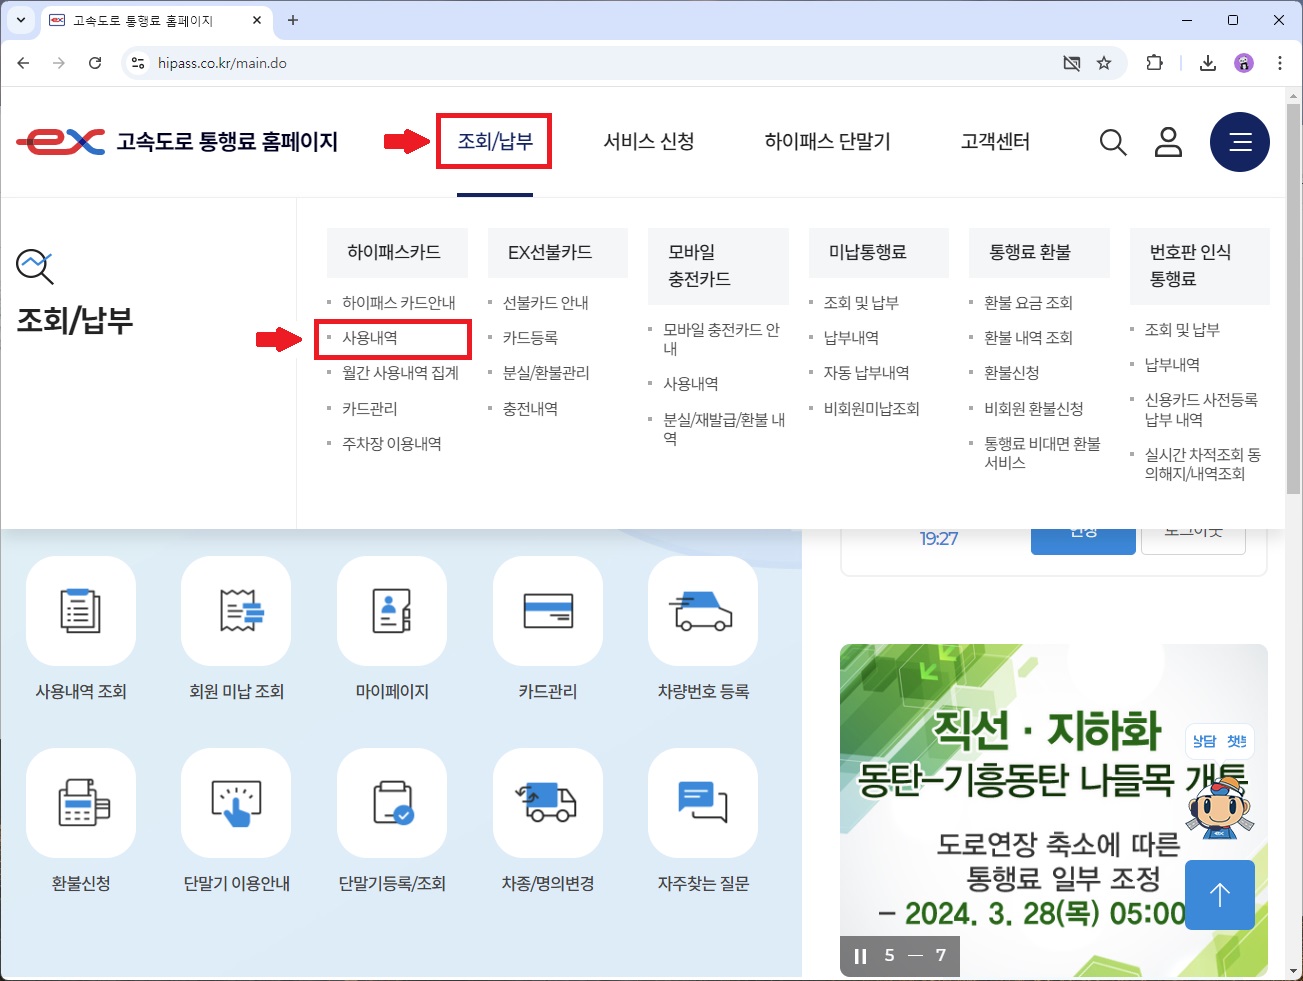Image resolution: width=1303 pixels, height=981 pixels.
Task: Open the site search magnifier icon
Action: [1112, 142]
